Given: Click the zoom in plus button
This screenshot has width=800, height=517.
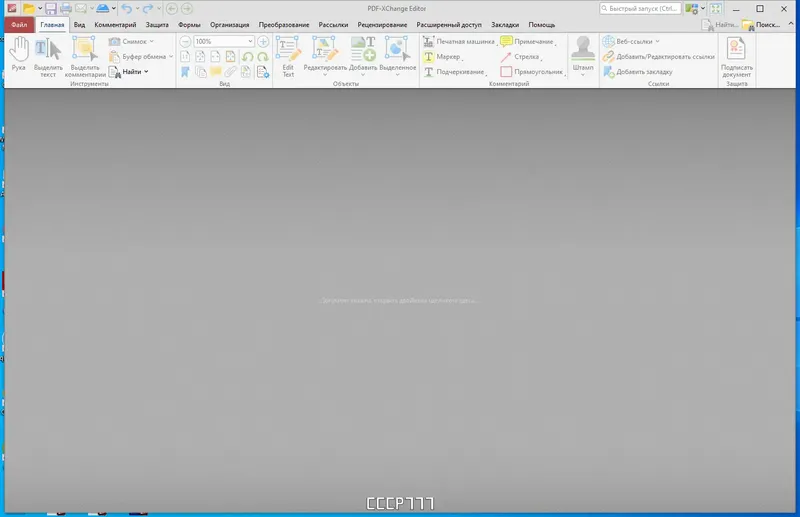Looking at the screenshot, I should coord(263,41).
